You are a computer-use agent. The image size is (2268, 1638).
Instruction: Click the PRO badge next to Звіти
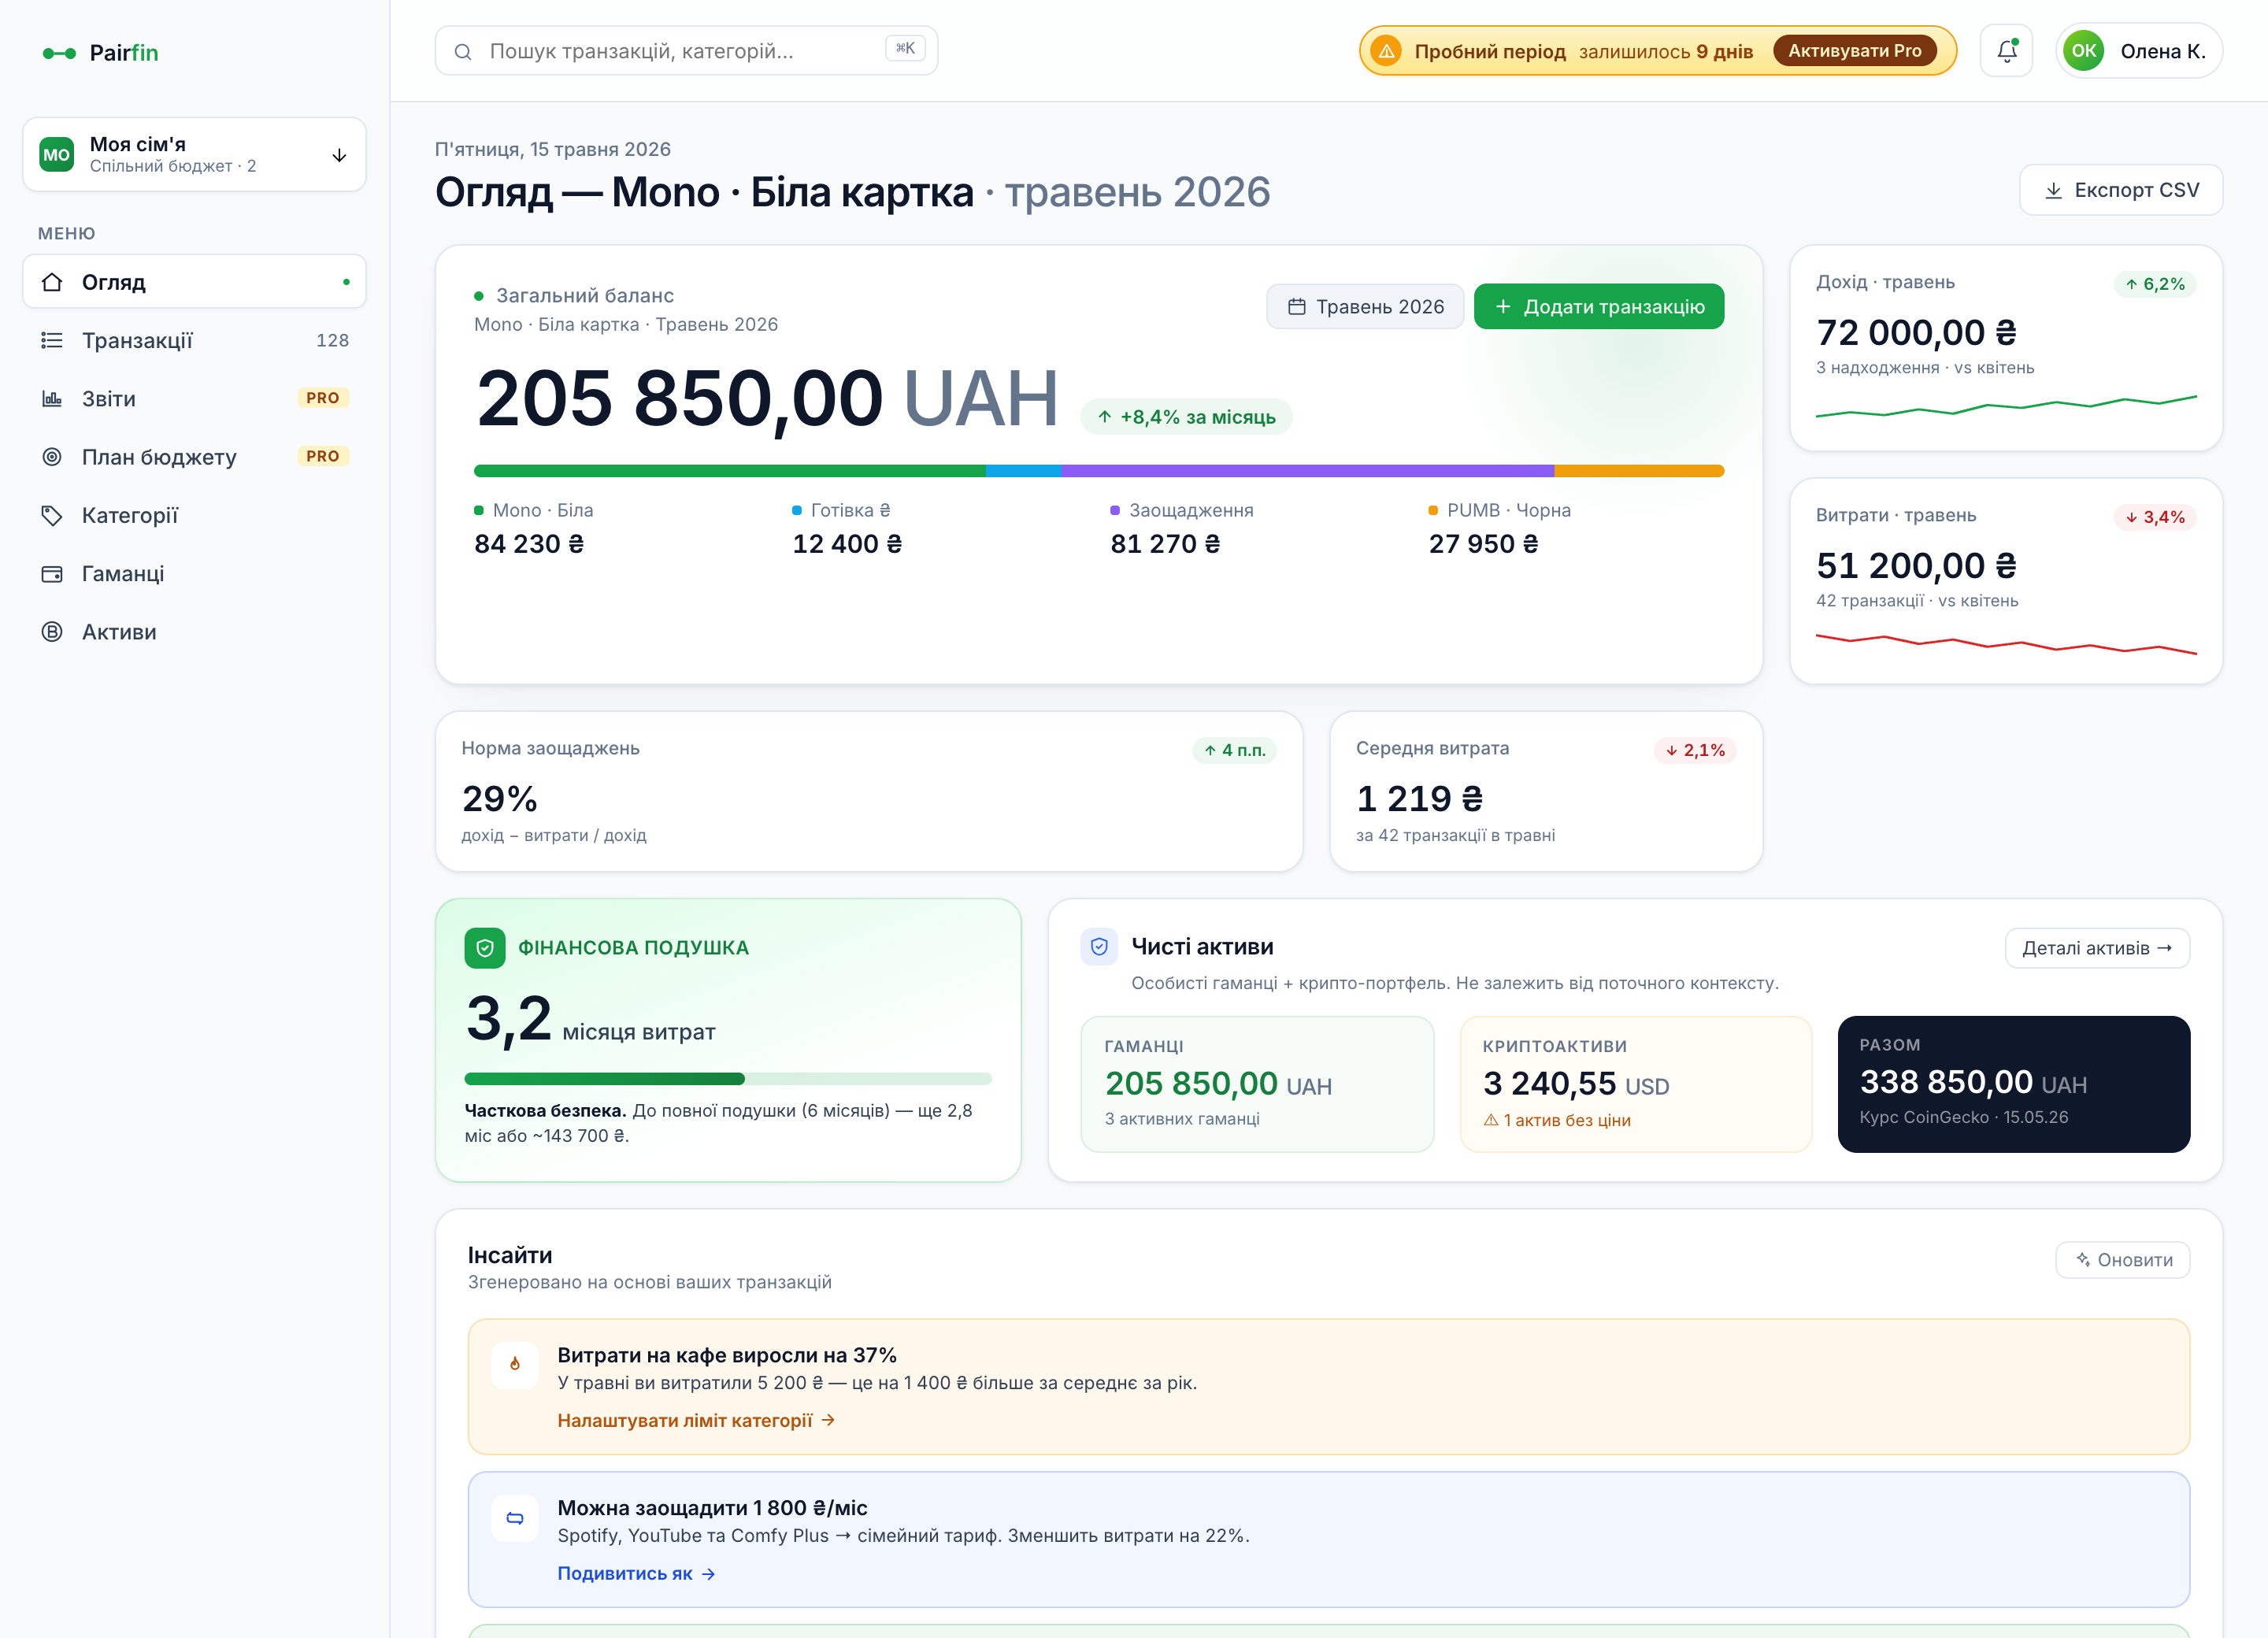[323, 398]
